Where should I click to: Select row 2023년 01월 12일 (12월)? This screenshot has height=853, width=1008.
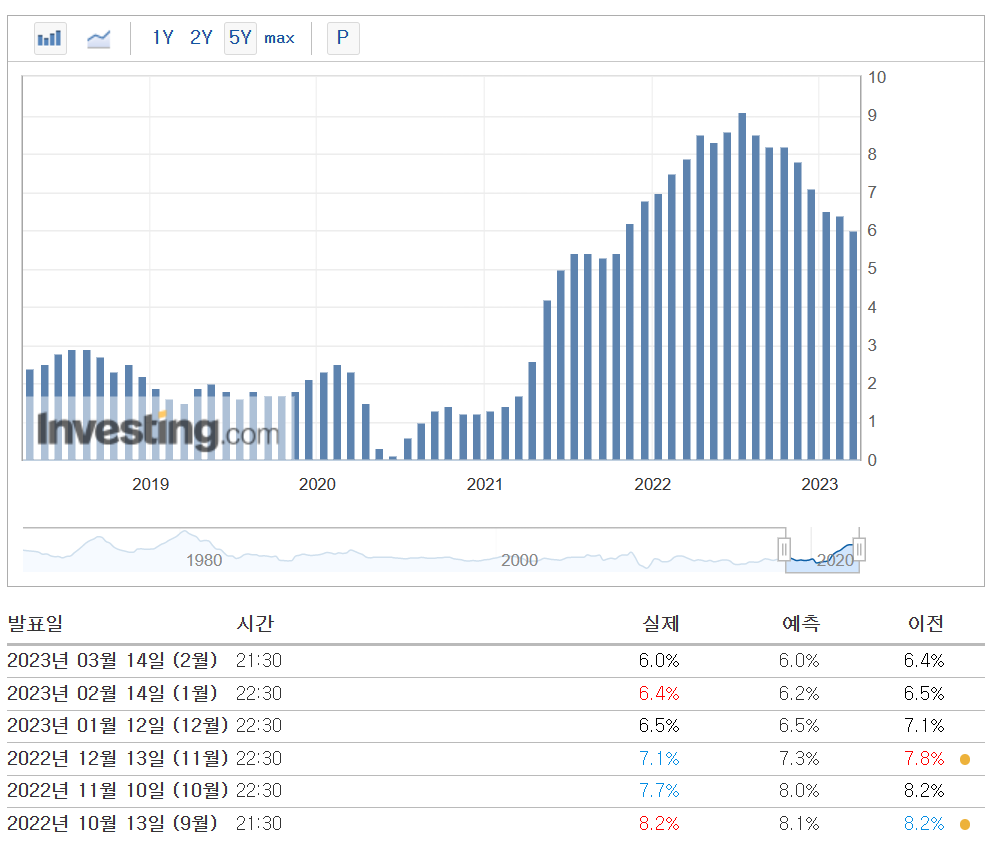[x=496, y=726]
